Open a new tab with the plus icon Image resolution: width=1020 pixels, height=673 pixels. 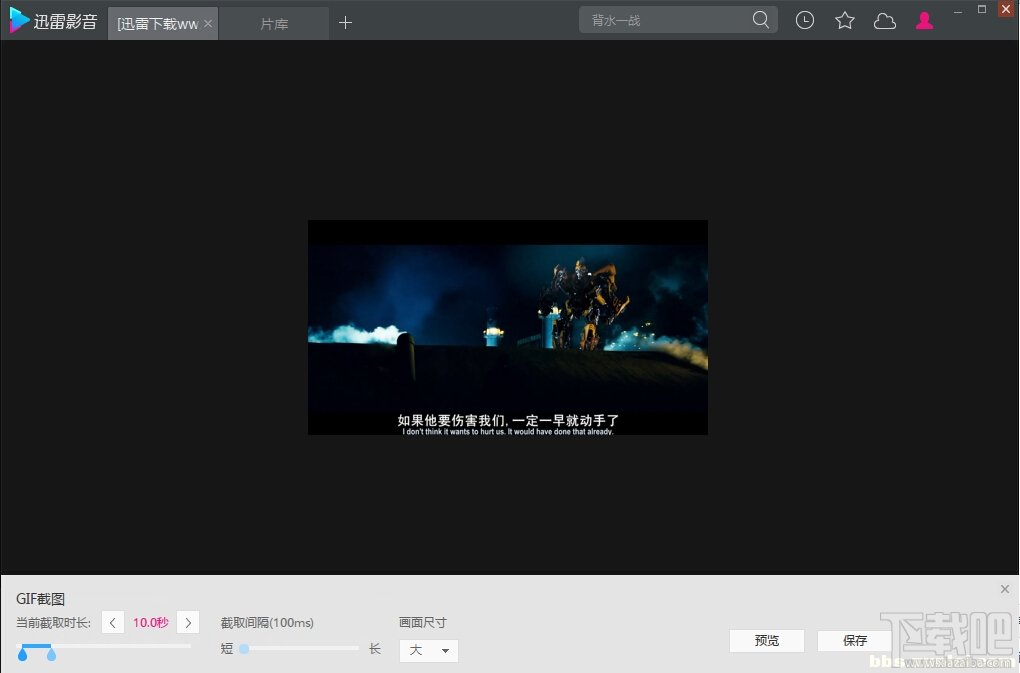[345, 20]
